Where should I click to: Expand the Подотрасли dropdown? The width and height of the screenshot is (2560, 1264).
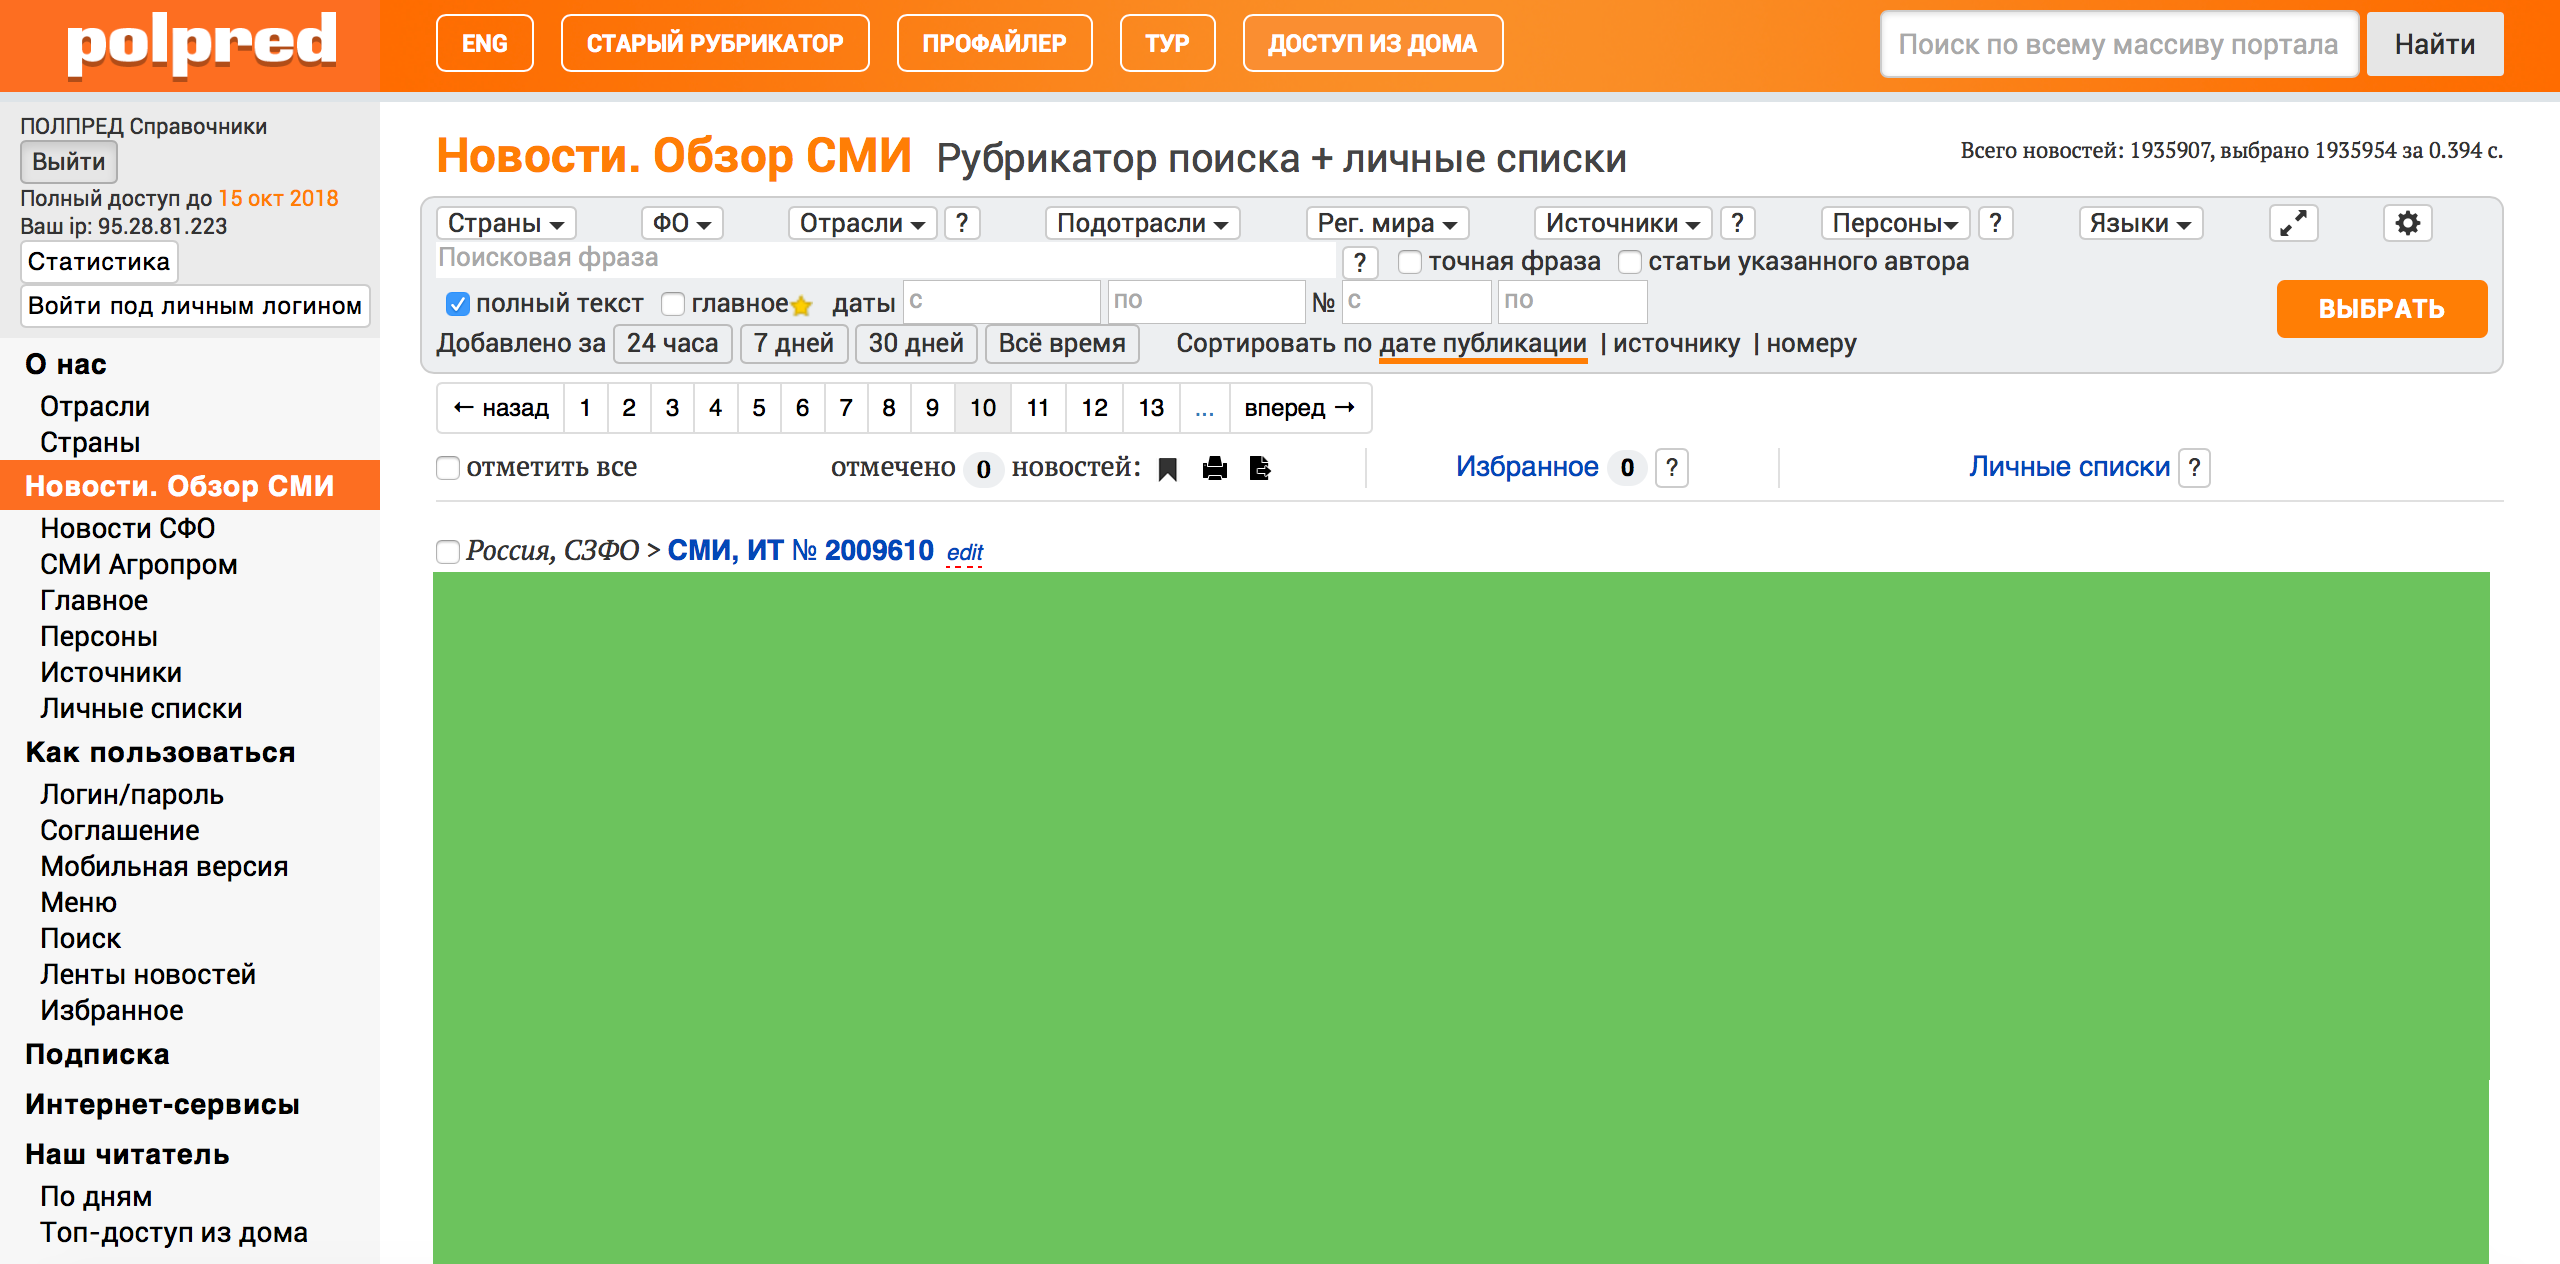pyautogui.click(x=1143, y=223)
